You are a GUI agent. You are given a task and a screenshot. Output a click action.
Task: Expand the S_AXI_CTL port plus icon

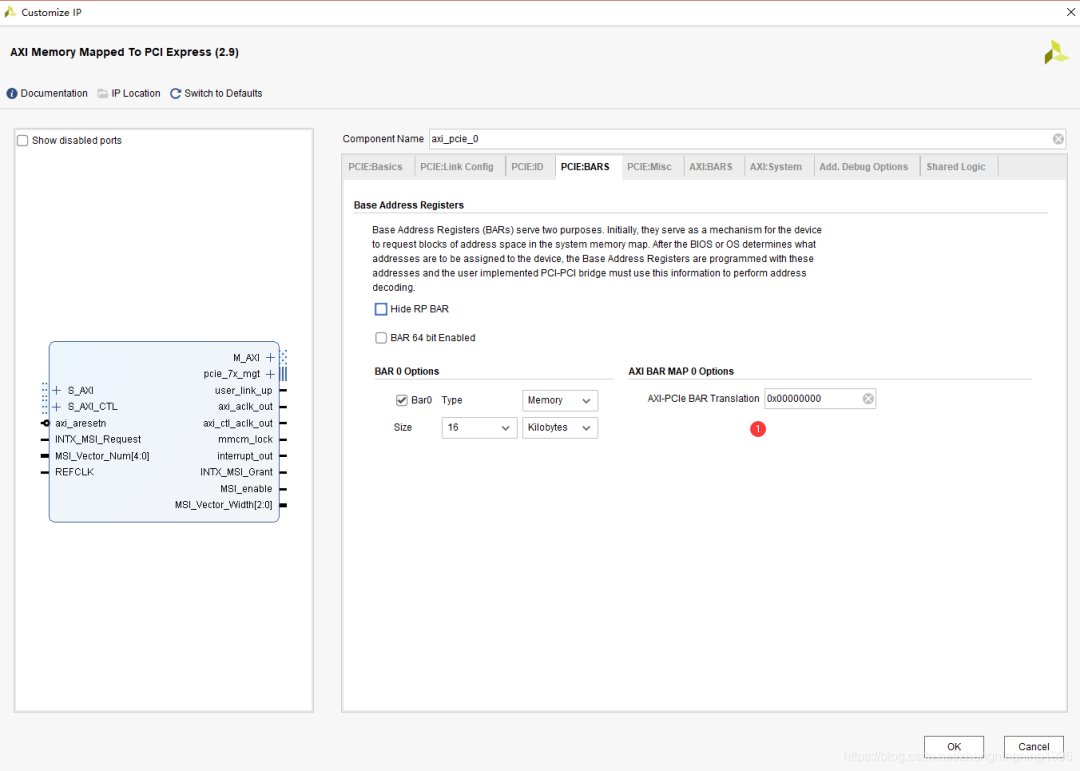click(57, 407)
